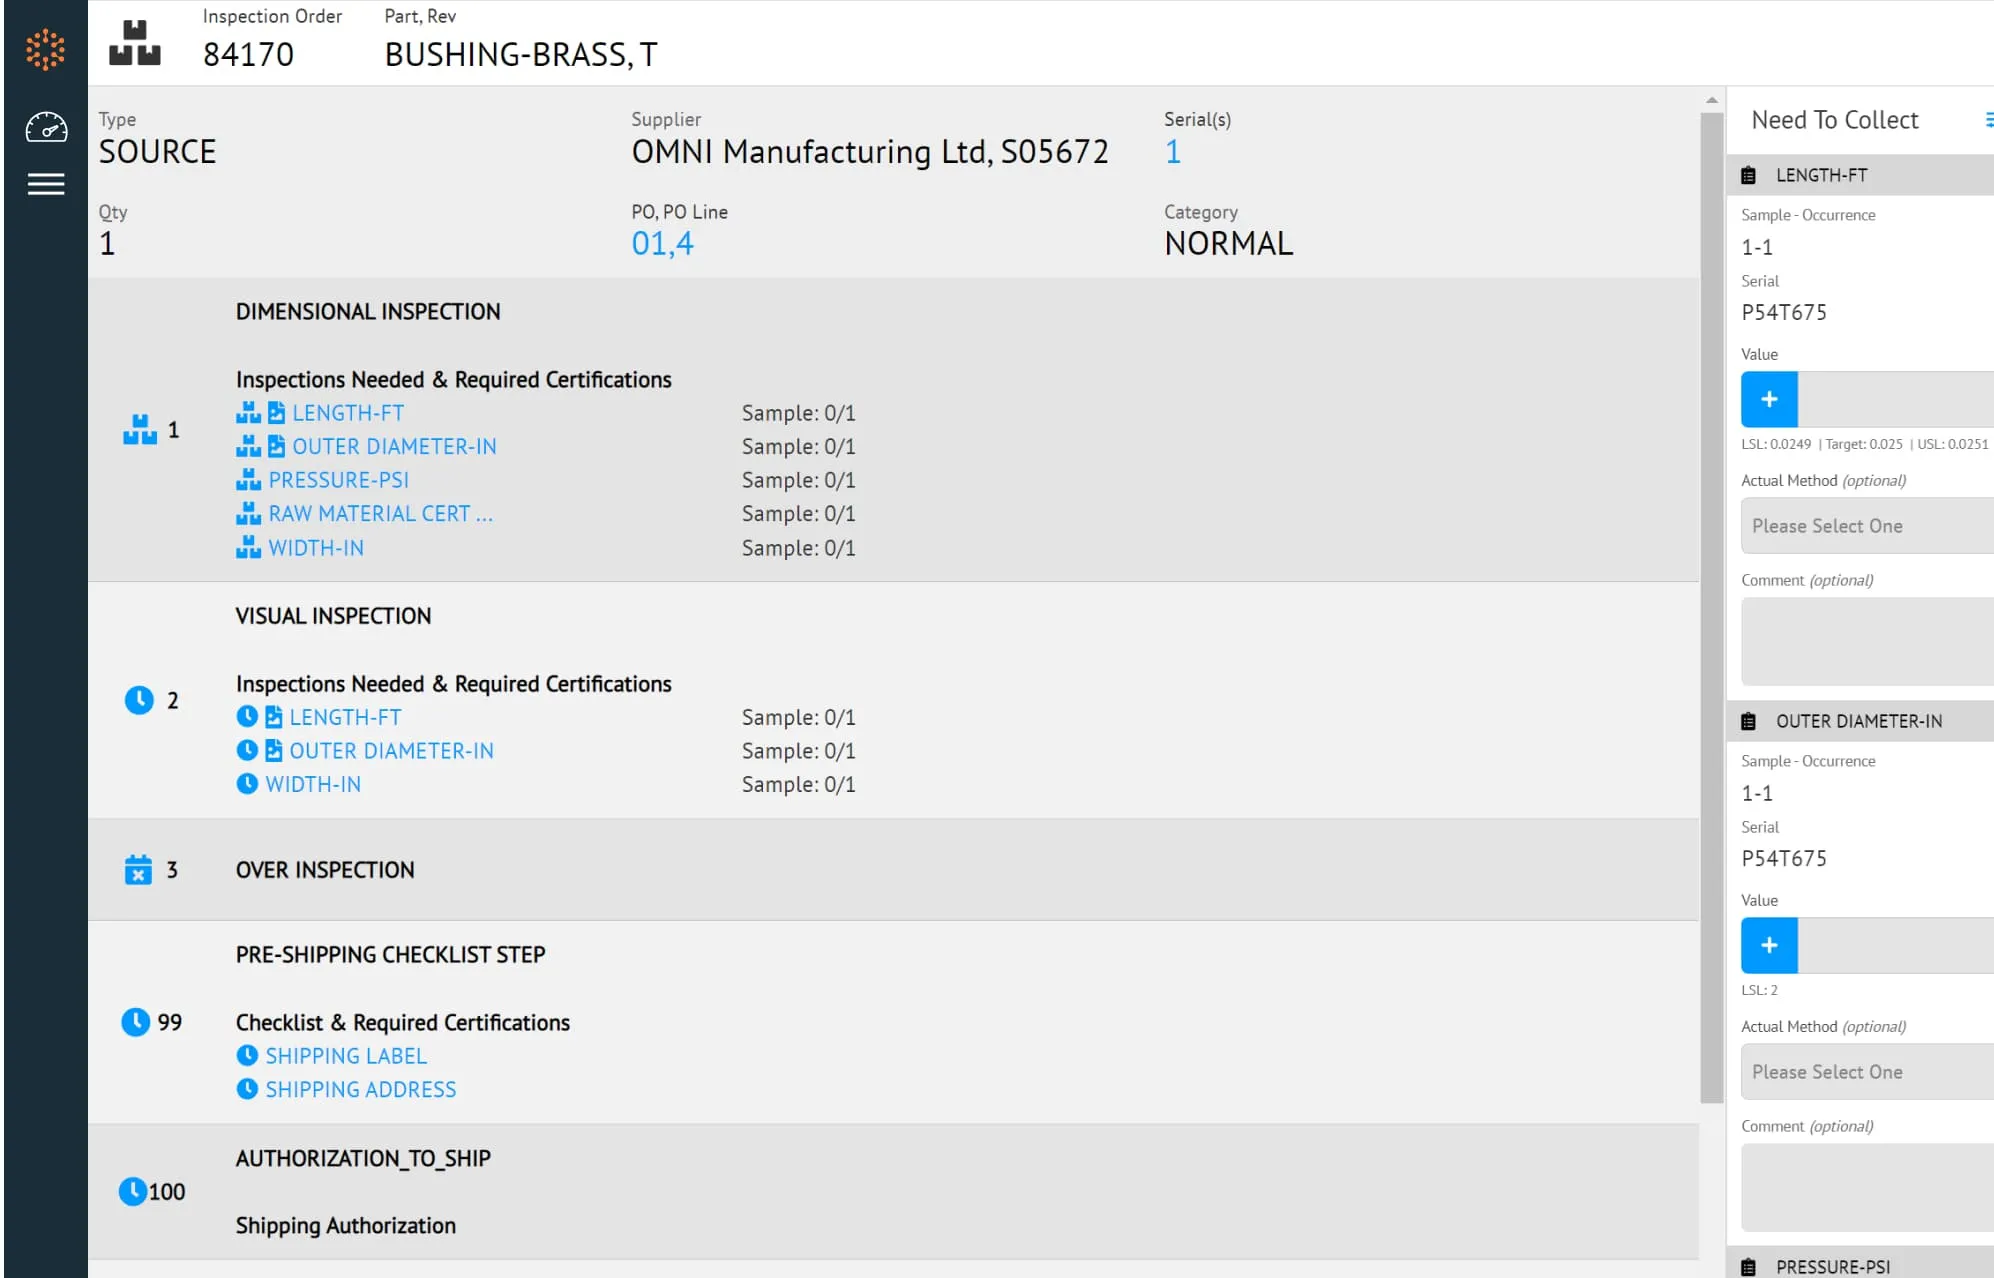Open the dashboard gauge icon in sidebar
Screen dimensions: 1994x1278
pyautogui.click(x=46, y=127)
